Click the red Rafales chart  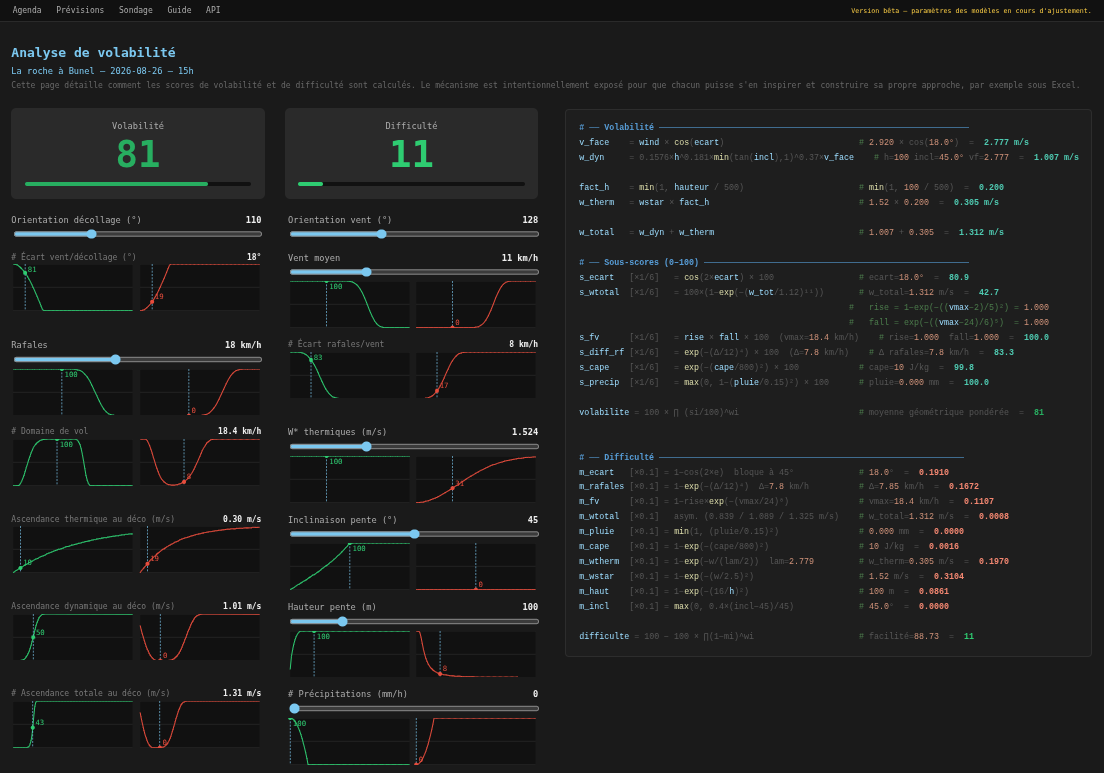point(200,391)
